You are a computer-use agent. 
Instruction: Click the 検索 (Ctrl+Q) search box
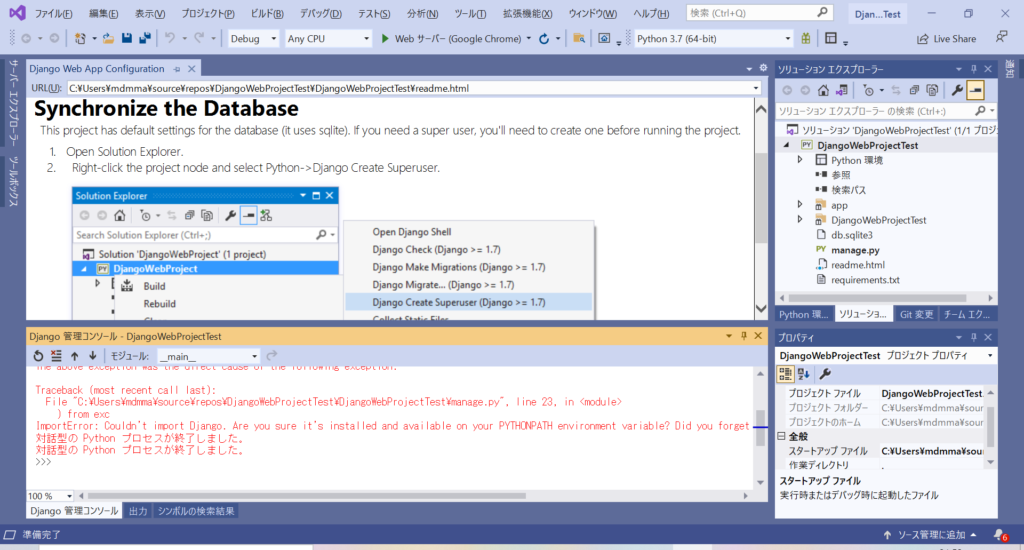pos(759,12)
